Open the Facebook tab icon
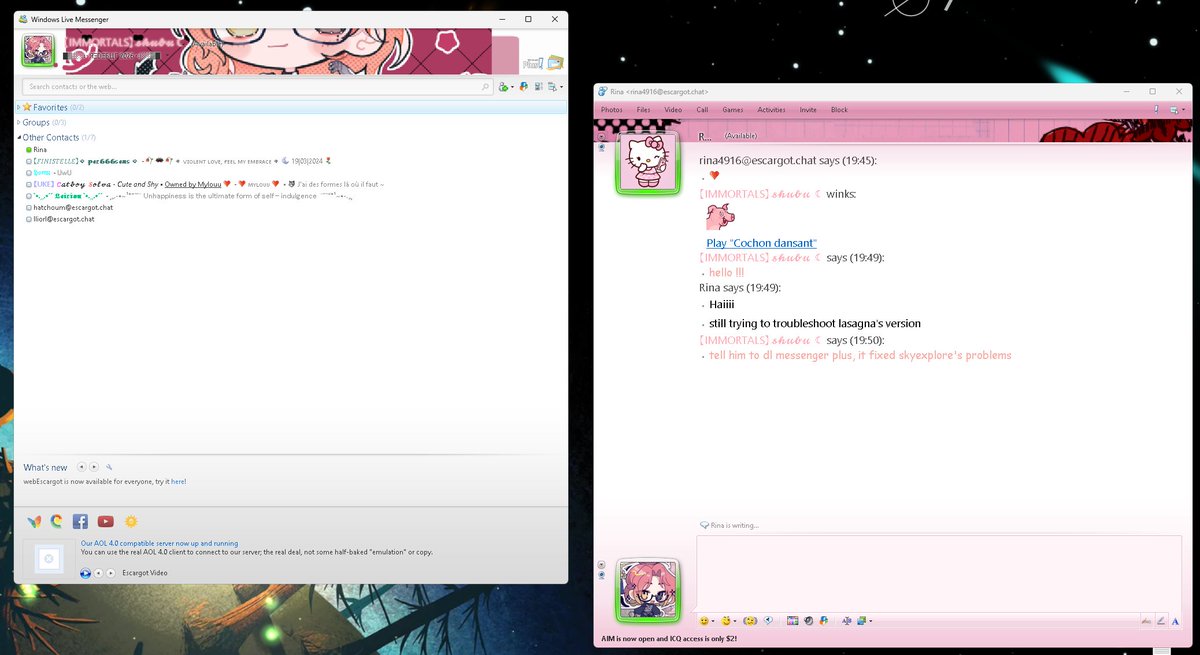The width and height of the screenshot is (1200, 655). pyautogui.click(x=80, y=521)
